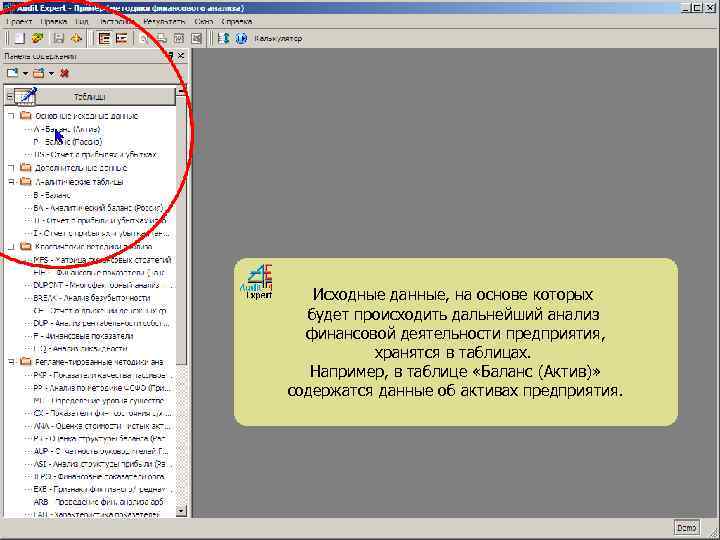Open the dropdown arrow beside the panel folder icon

tap(51, 73)
